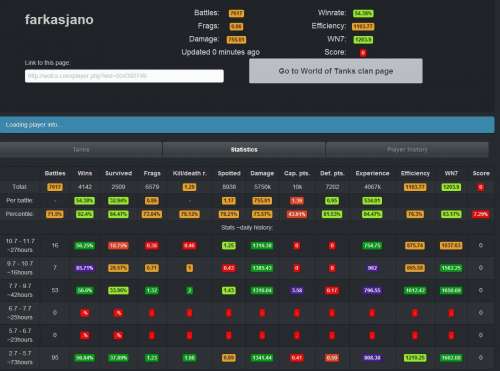Image resolution: width=500 pixels, height=371 pixels.
Task: Click battles count 53 in 7.7 - 9.7 row
Action: click(x=55, y=290)
